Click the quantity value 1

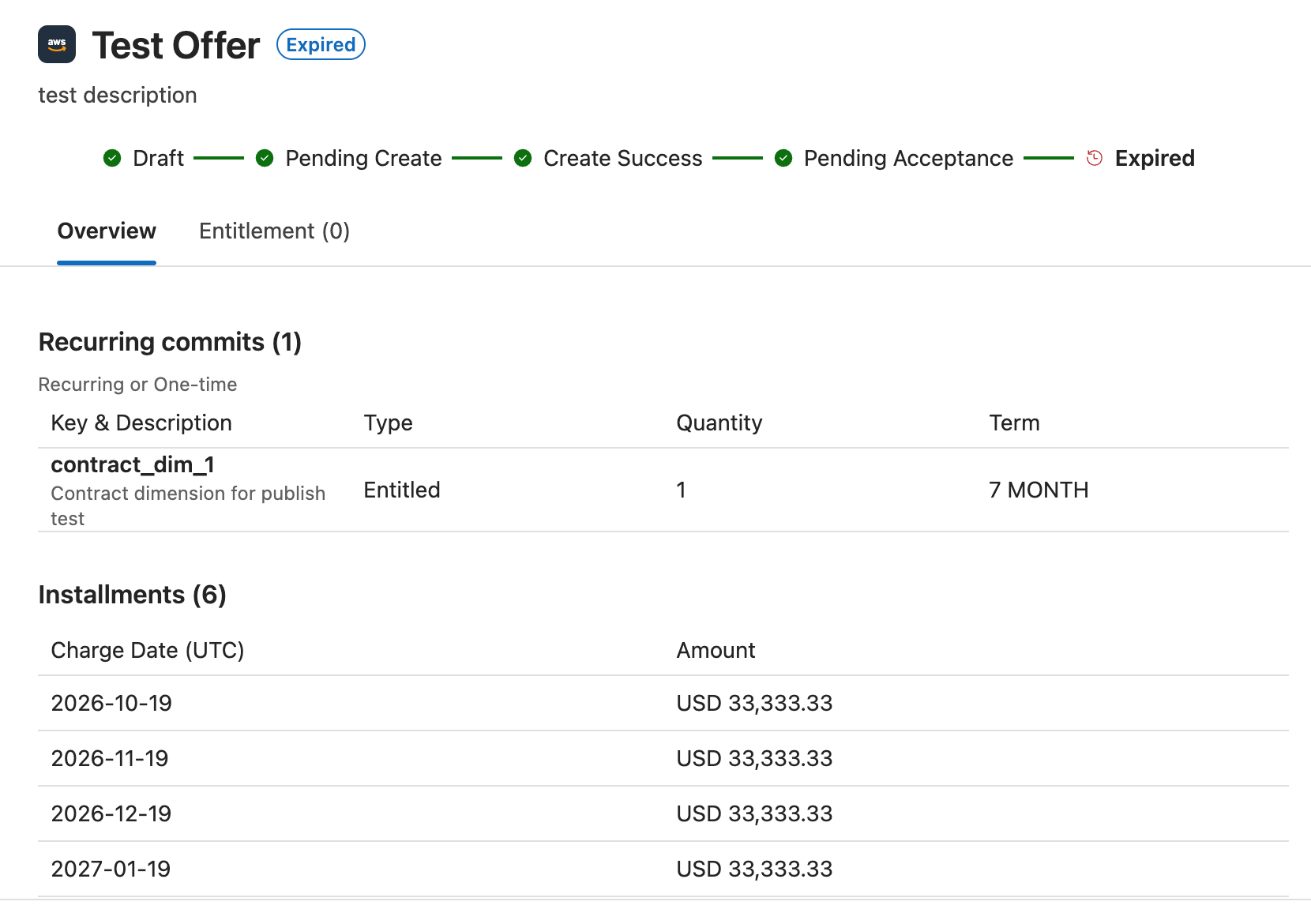coord(681,491)
